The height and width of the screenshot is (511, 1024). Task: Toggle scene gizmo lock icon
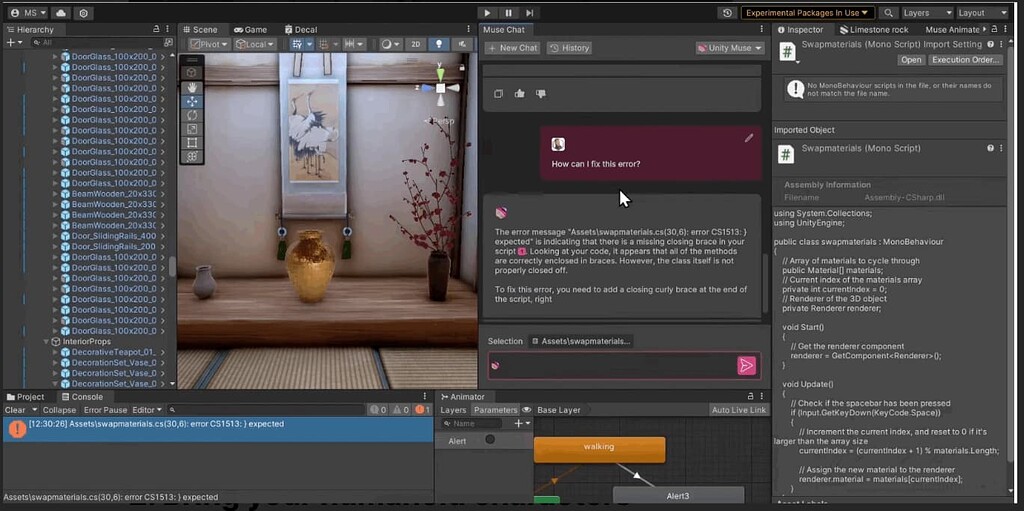[462, 67]
